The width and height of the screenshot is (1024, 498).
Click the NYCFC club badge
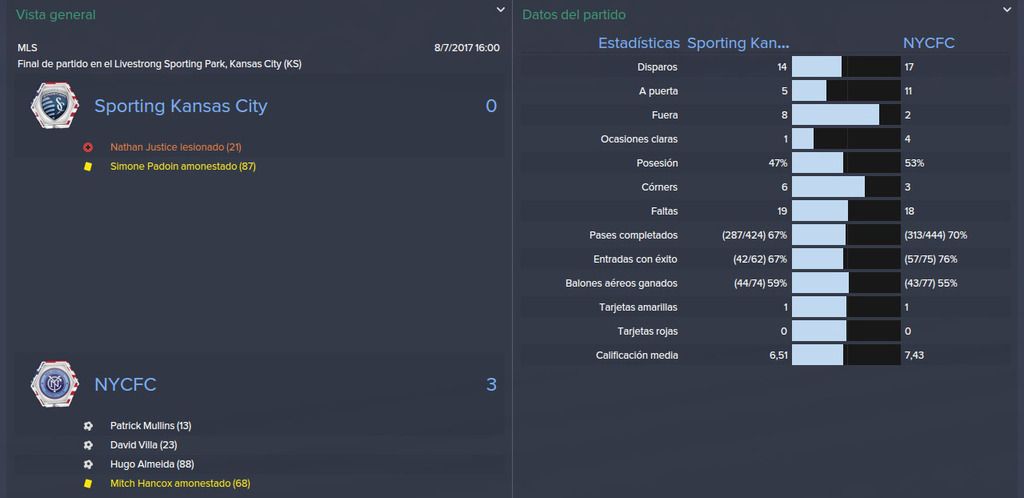(55, 384)
